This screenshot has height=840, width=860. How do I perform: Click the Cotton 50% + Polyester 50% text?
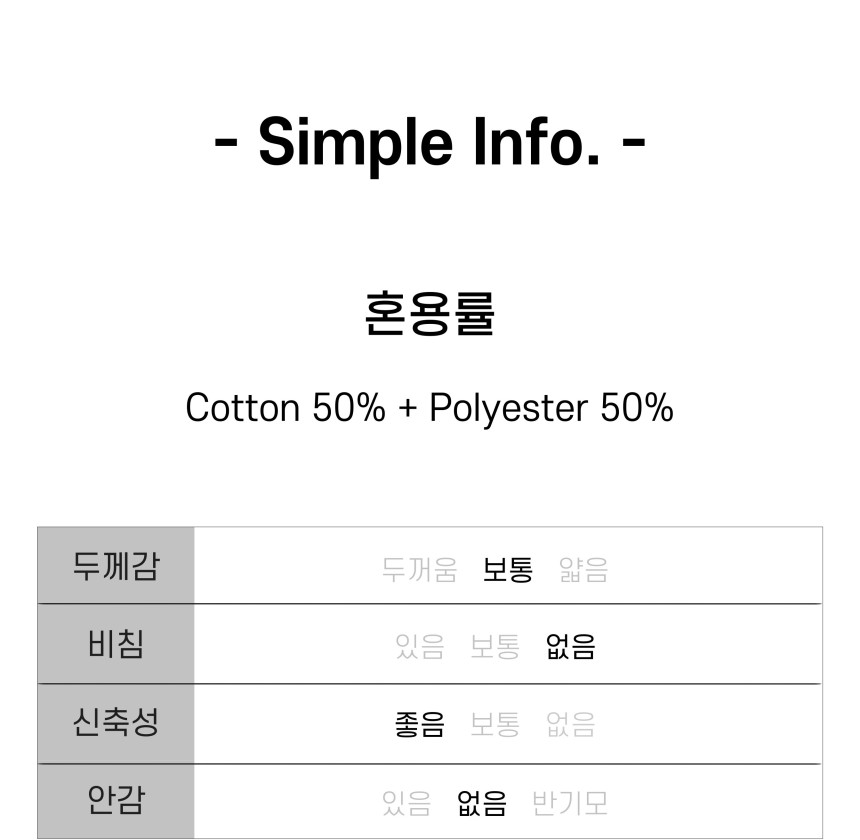click(x=429, y=408)
